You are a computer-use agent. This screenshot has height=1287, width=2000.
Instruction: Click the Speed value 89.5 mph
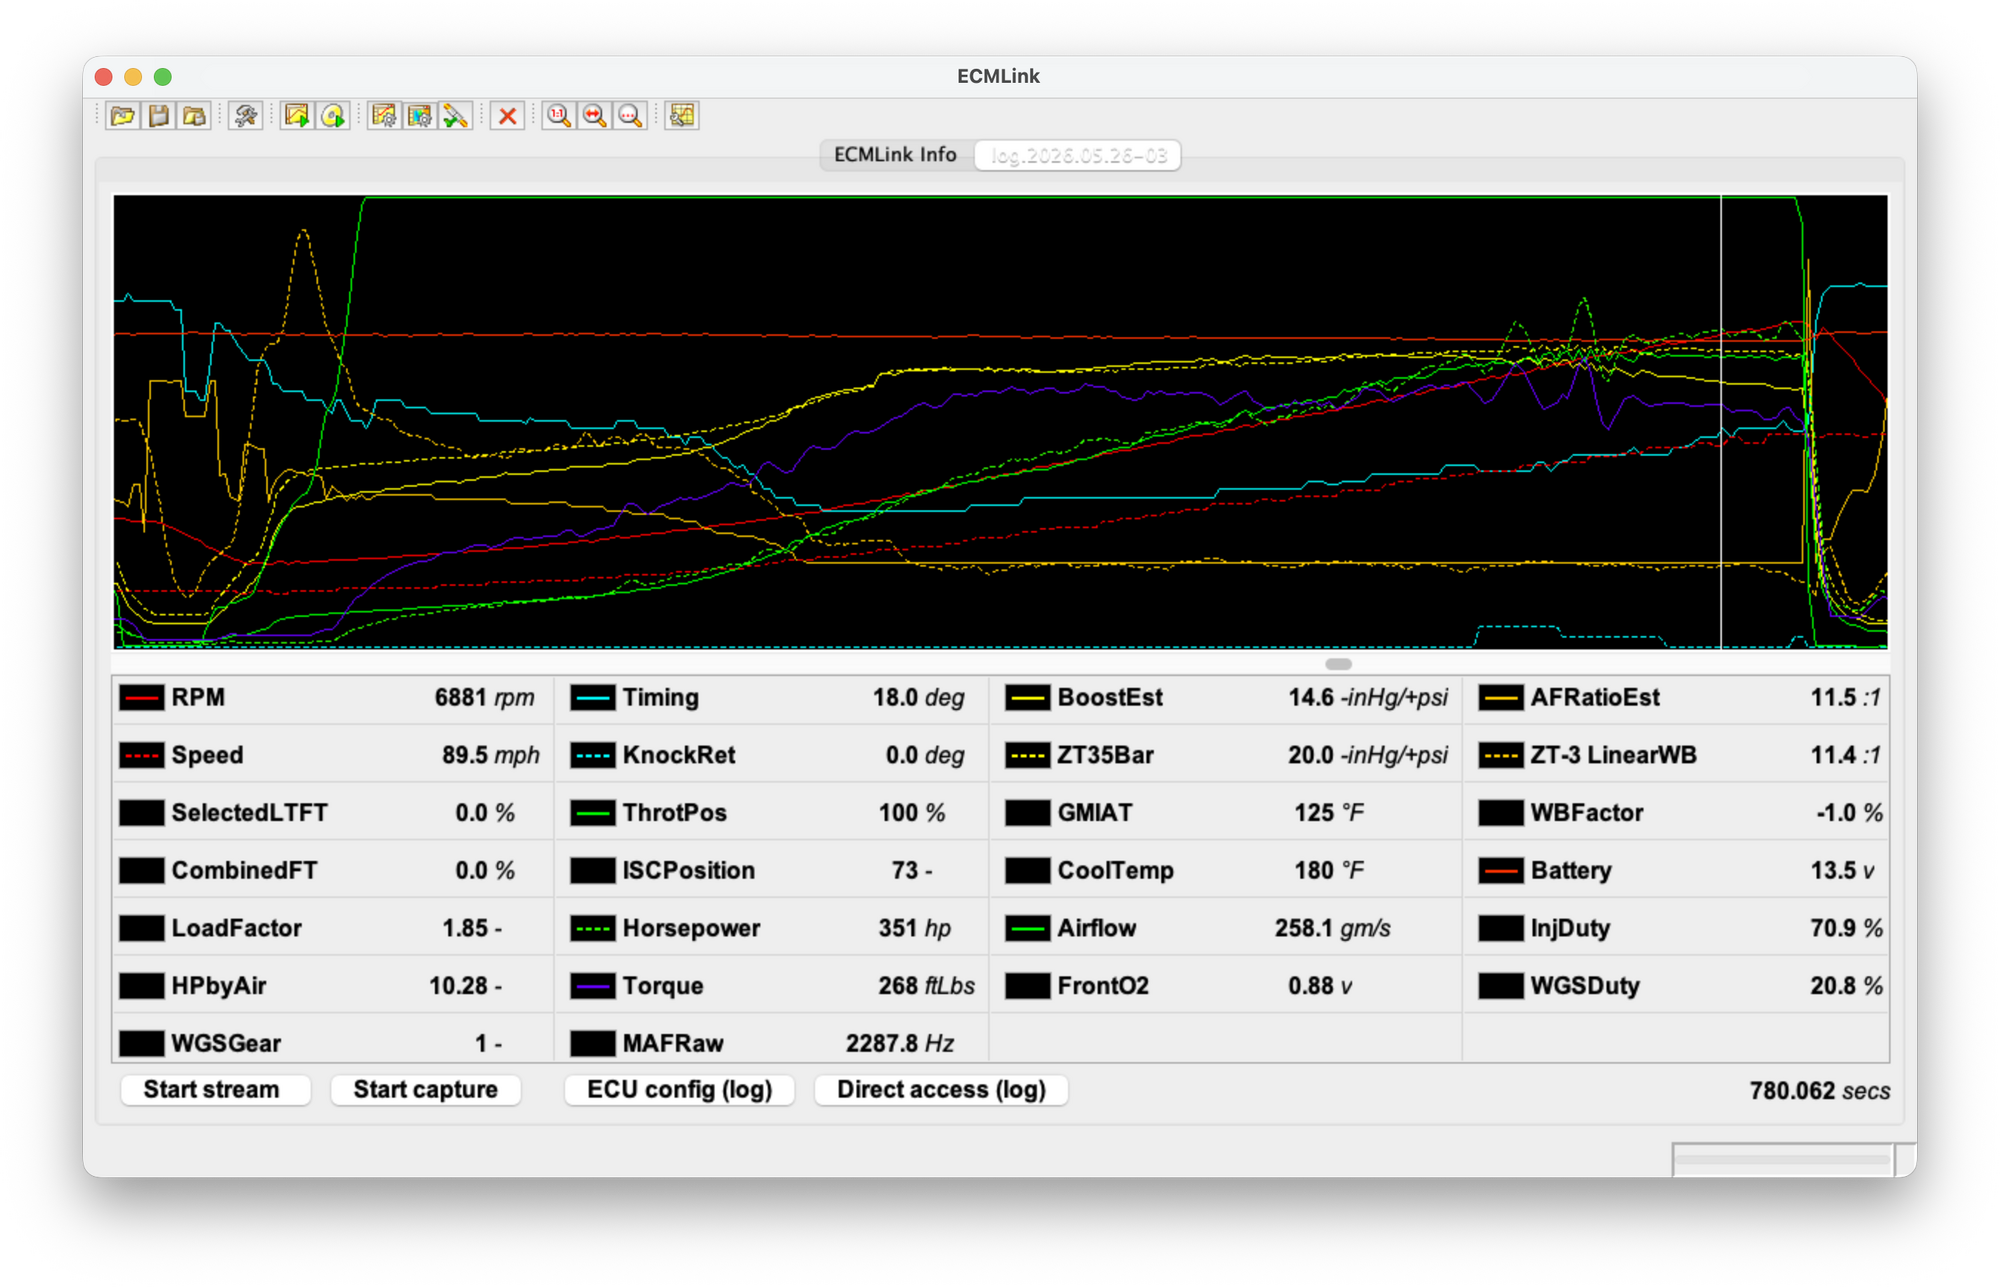pos(490,756)
